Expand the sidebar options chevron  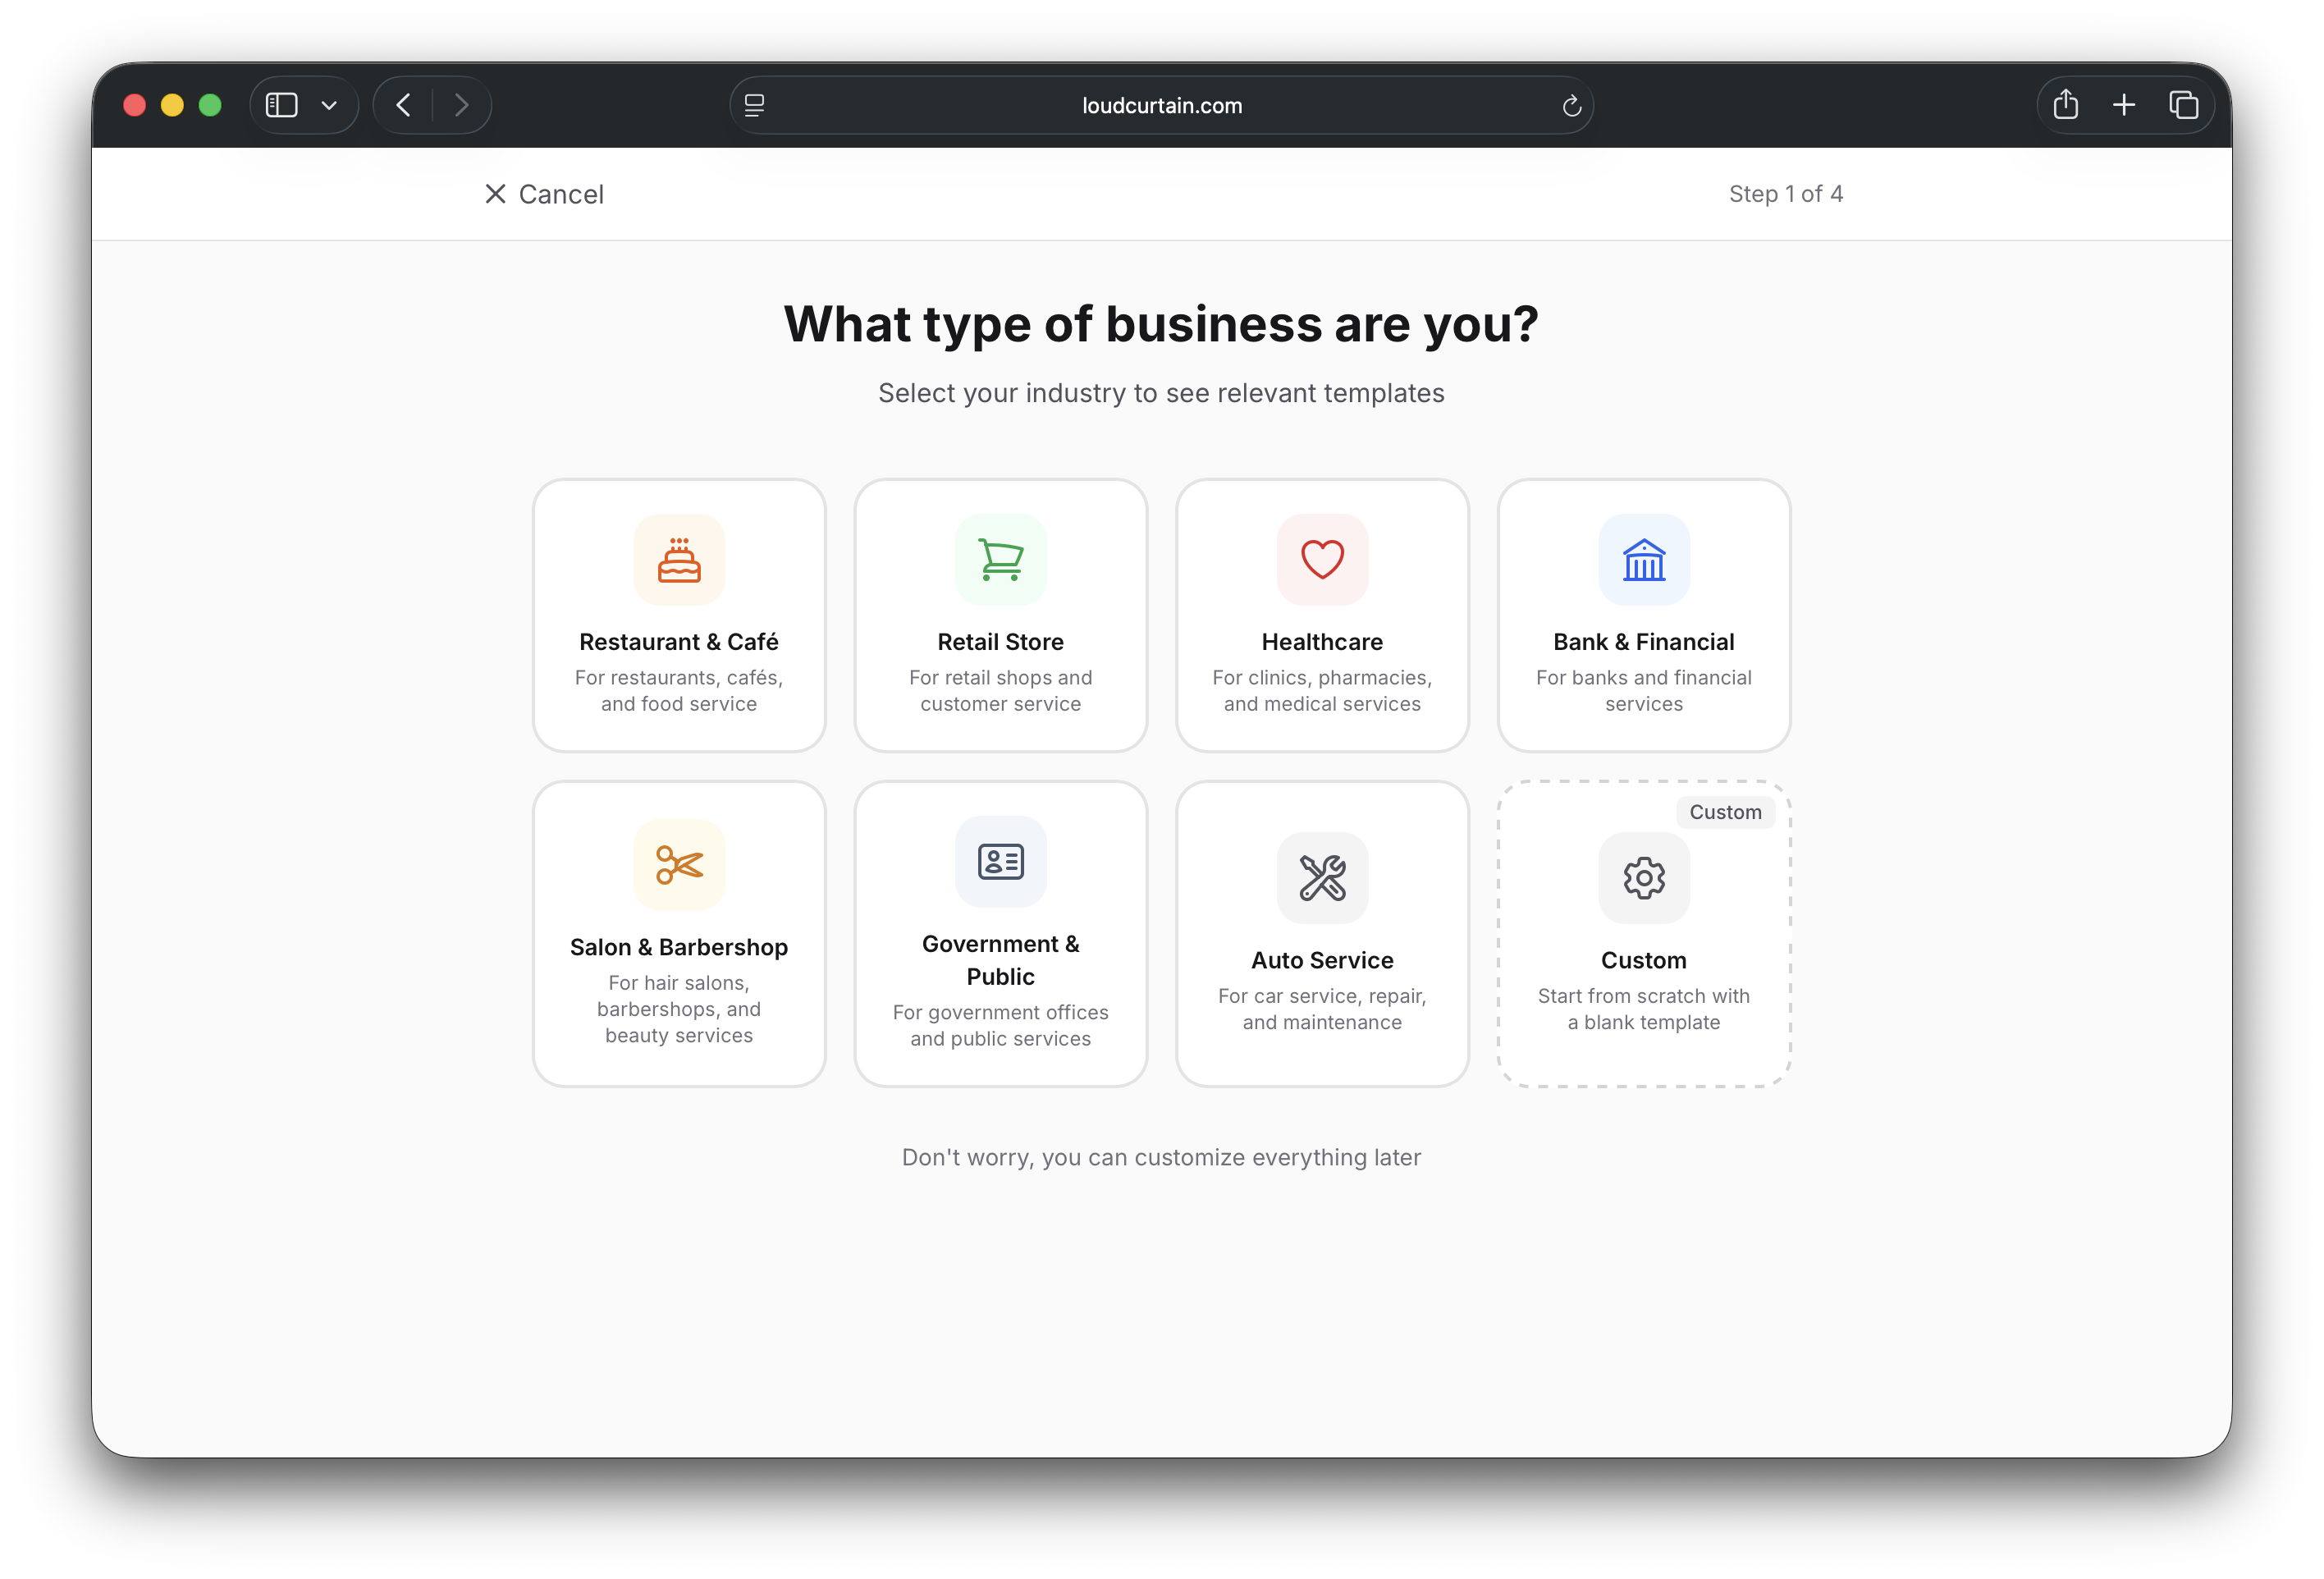tap(329, 105)
